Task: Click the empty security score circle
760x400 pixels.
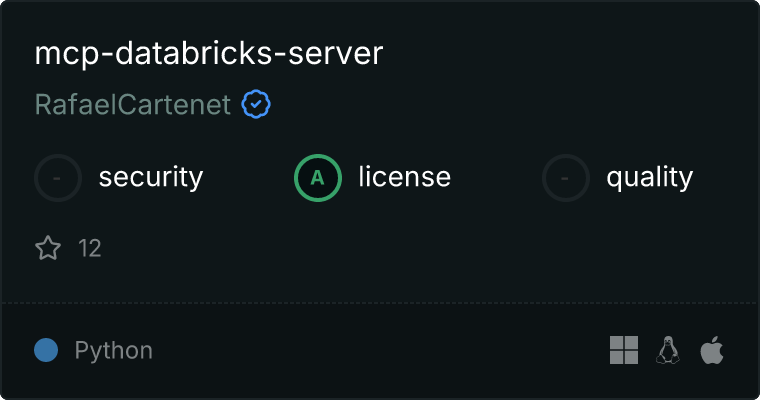Action: [x=58, y=178]
